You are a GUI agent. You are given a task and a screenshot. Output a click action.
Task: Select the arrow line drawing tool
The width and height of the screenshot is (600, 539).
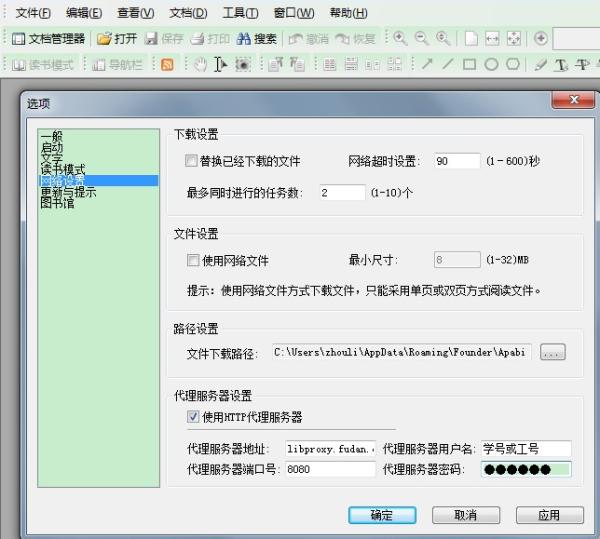click(426, 65)
